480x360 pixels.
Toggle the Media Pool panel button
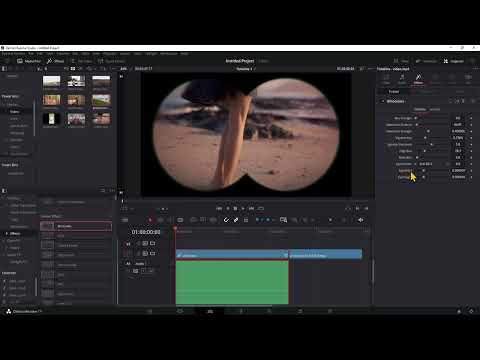tap(29, 61)
